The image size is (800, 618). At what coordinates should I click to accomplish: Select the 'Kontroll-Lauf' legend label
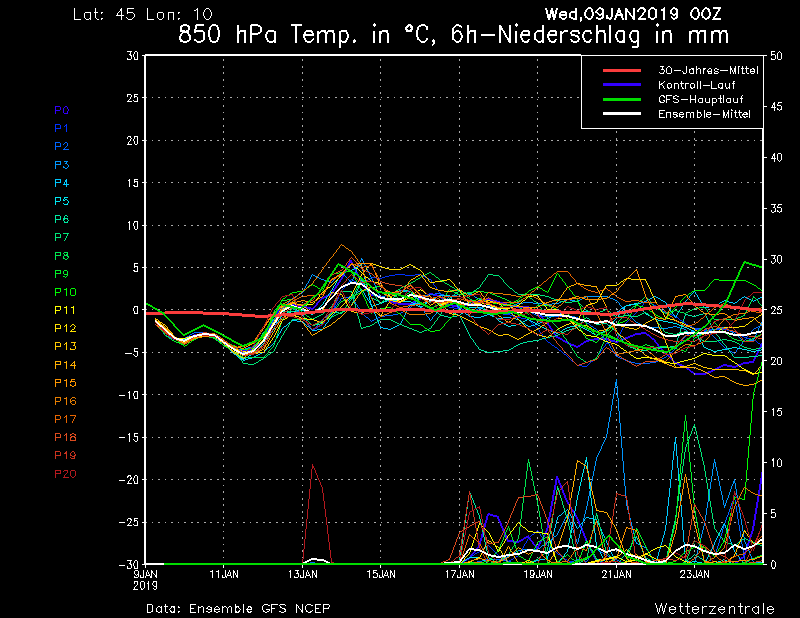[696, 85]
